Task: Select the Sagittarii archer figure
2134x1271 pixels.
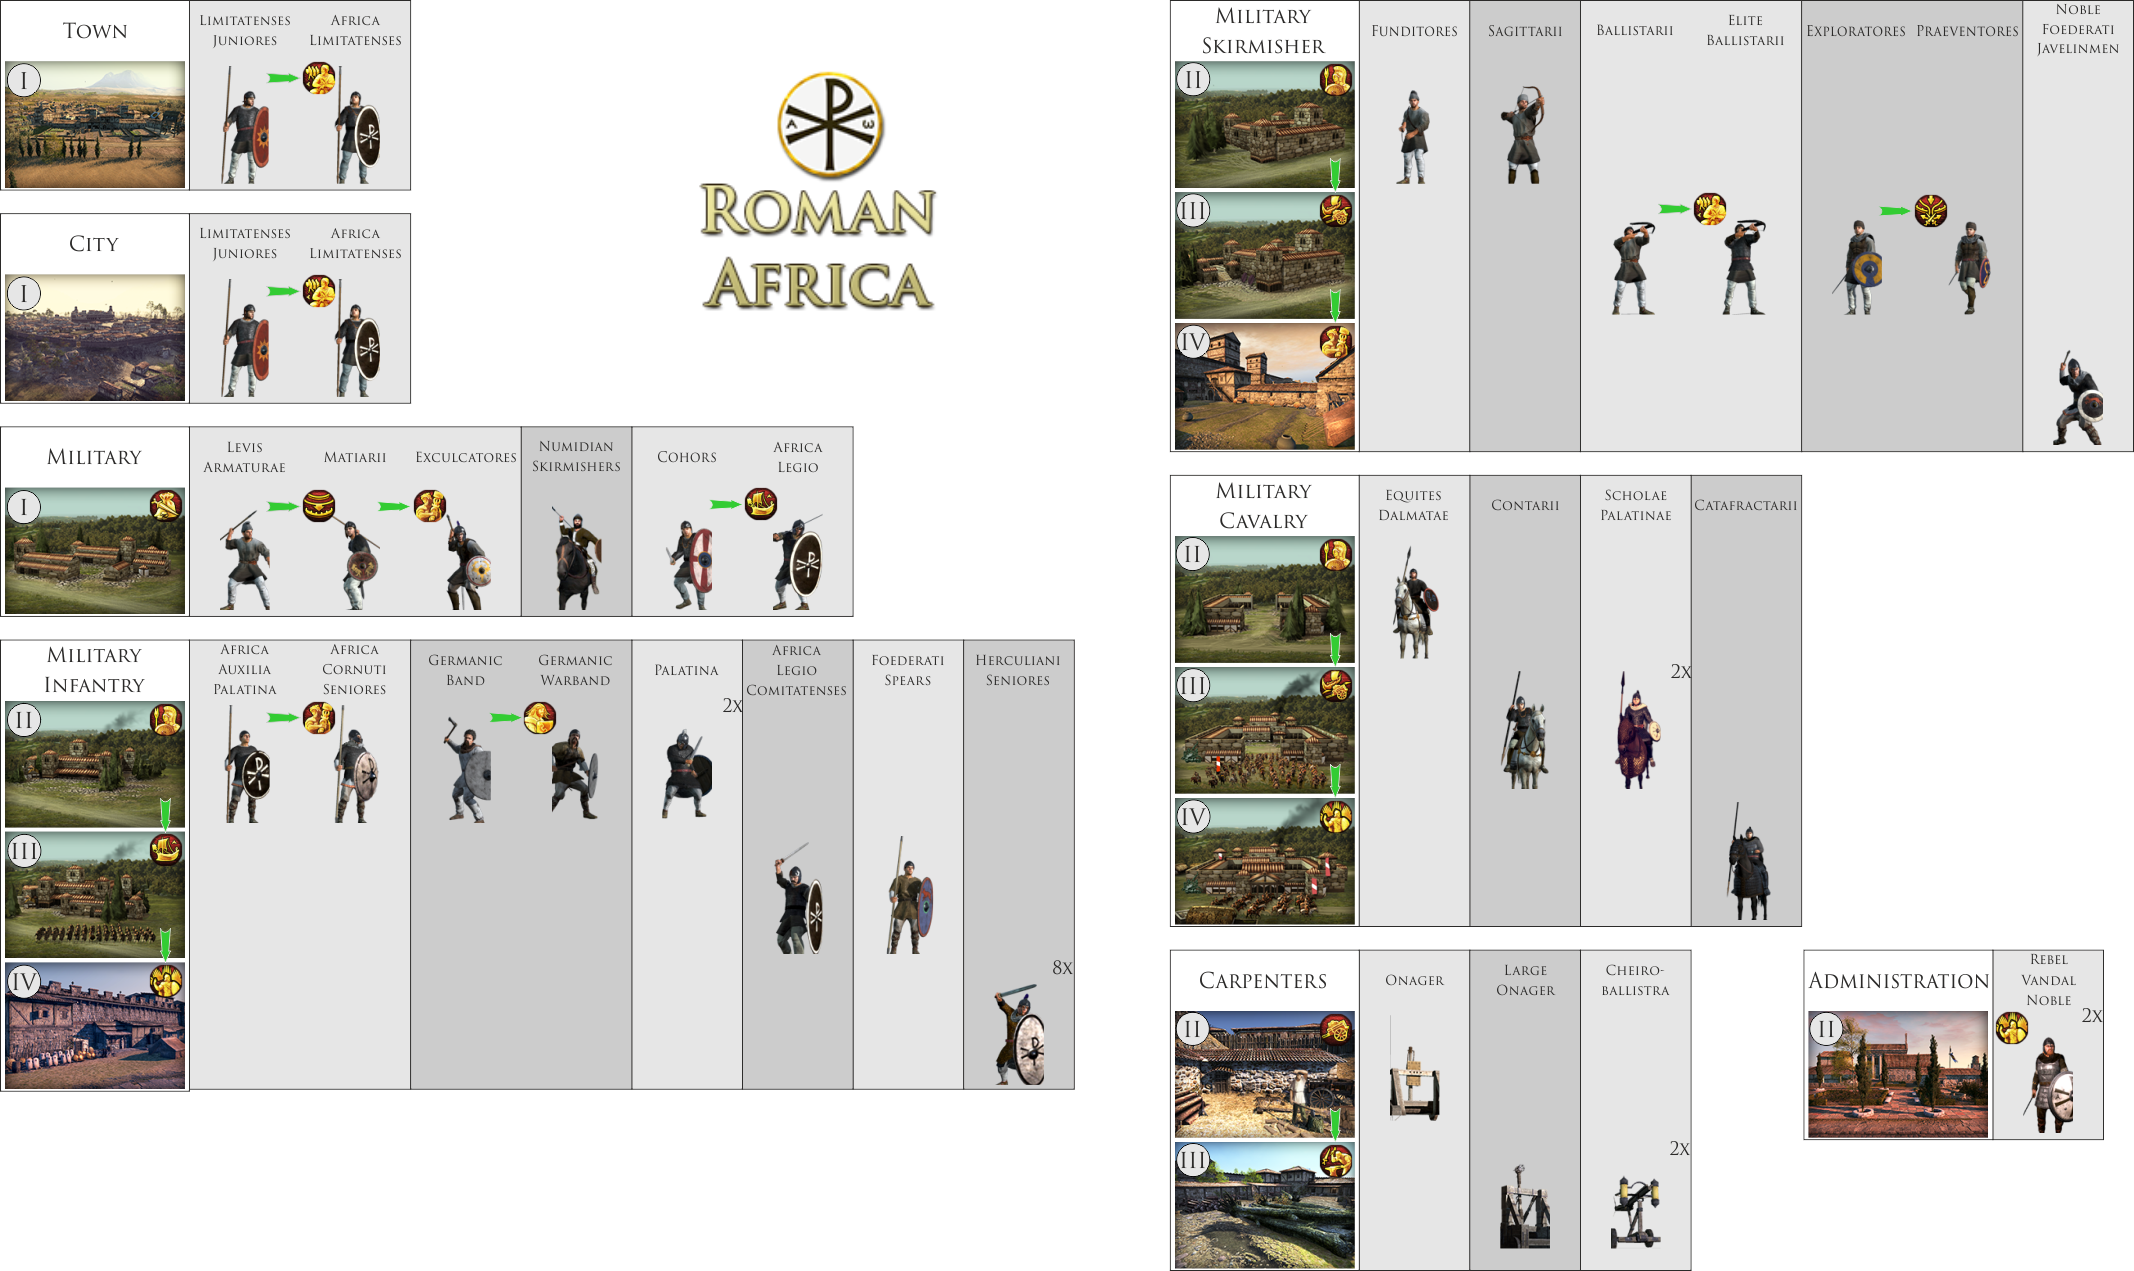Action: pos(1524,134)
